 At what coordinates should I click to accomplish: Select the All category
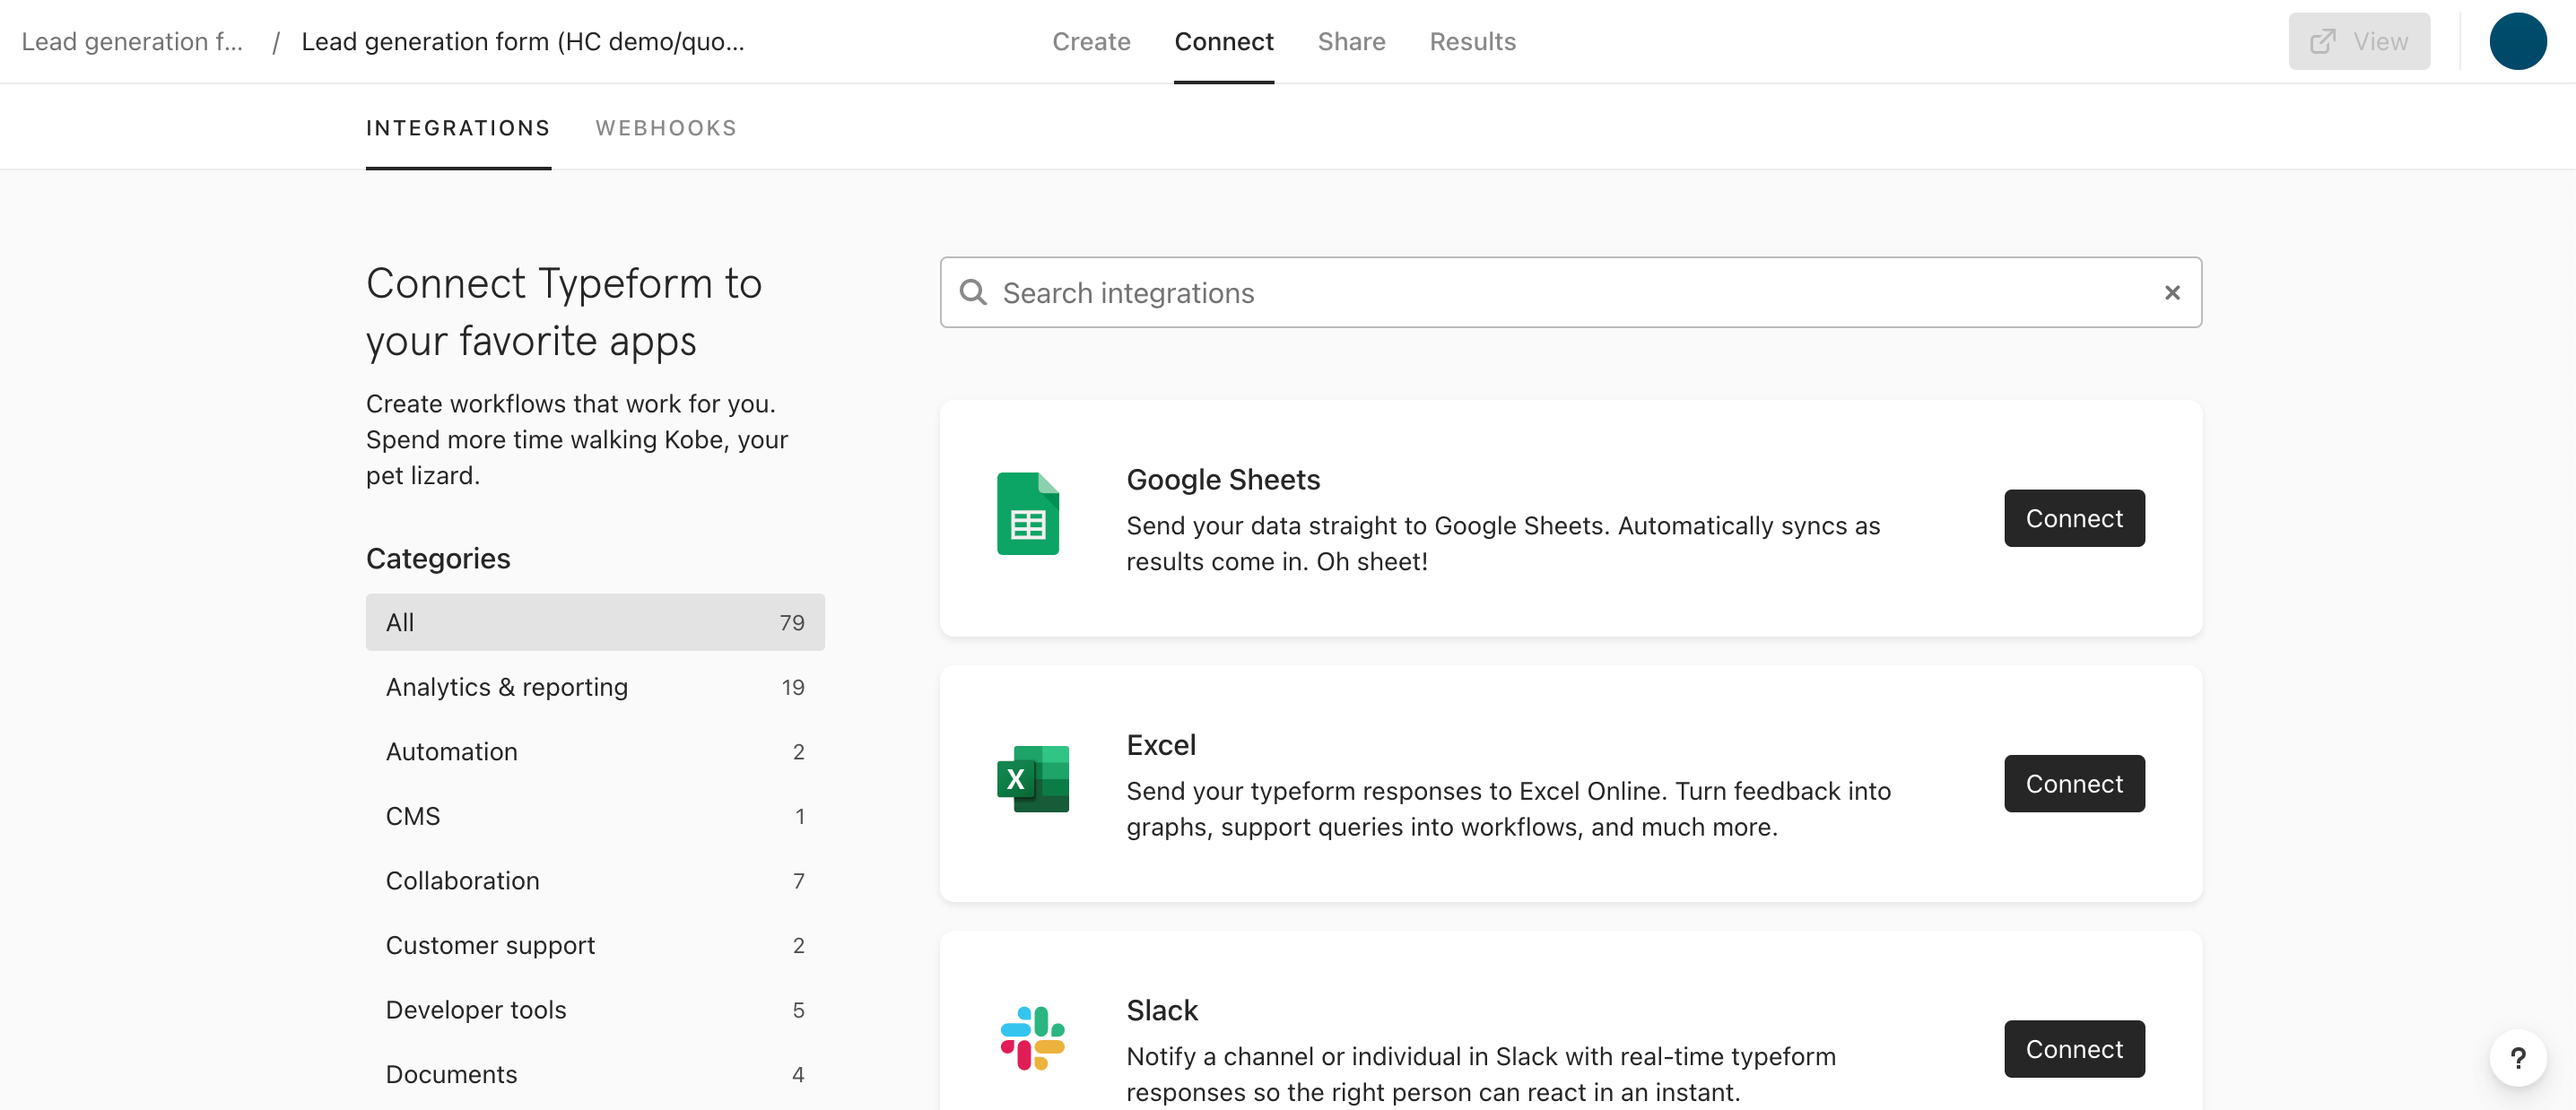pyautogui.click(x=594, y=622)
